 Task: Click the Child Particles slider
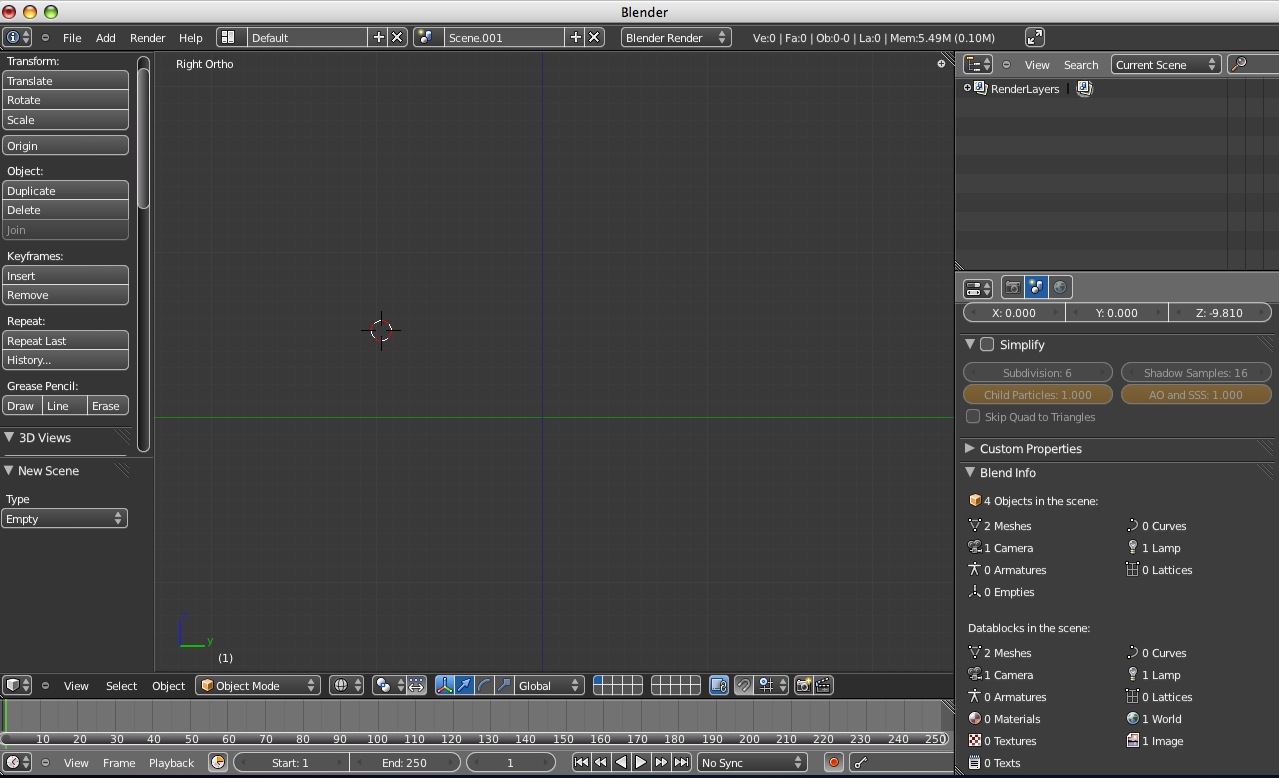[x=1037, y=395]
